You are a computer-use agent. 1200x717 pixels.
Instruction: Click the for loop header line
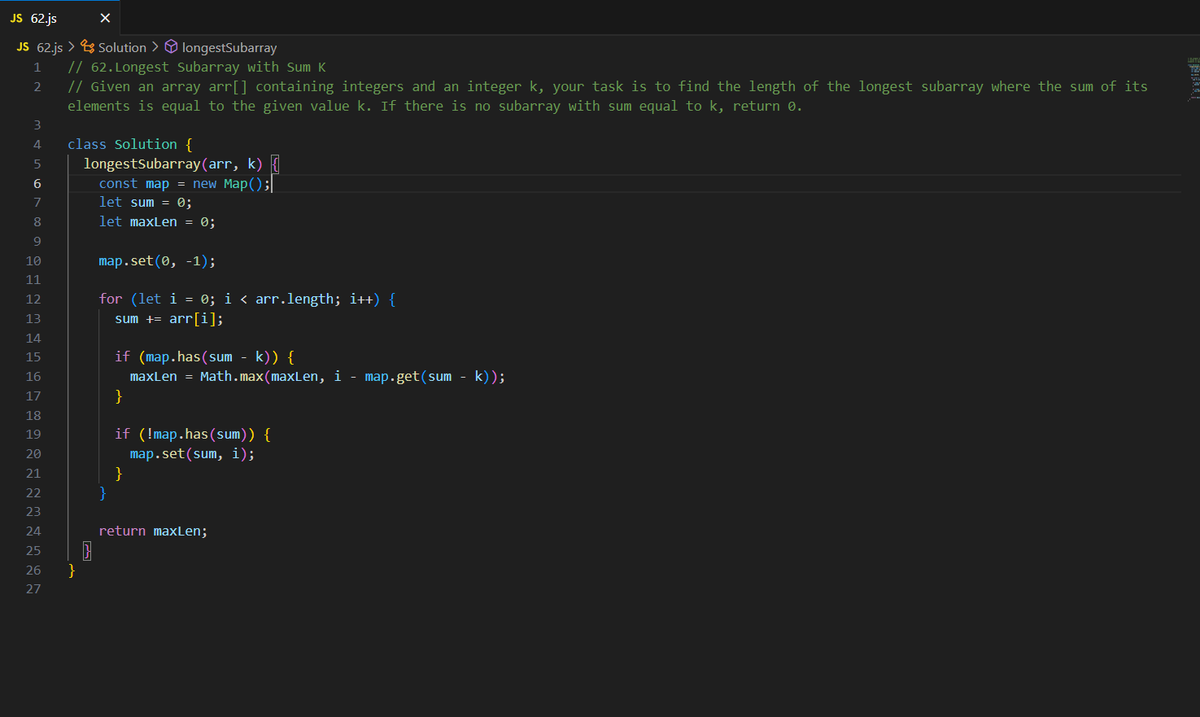[x=247, y=299]
